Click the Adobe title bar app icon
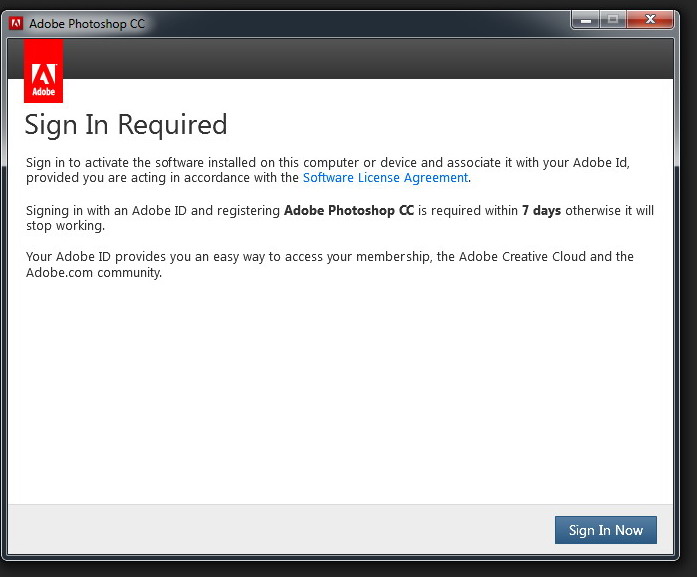This screenshot has height=577, width=697. click(x=16, y=23)
